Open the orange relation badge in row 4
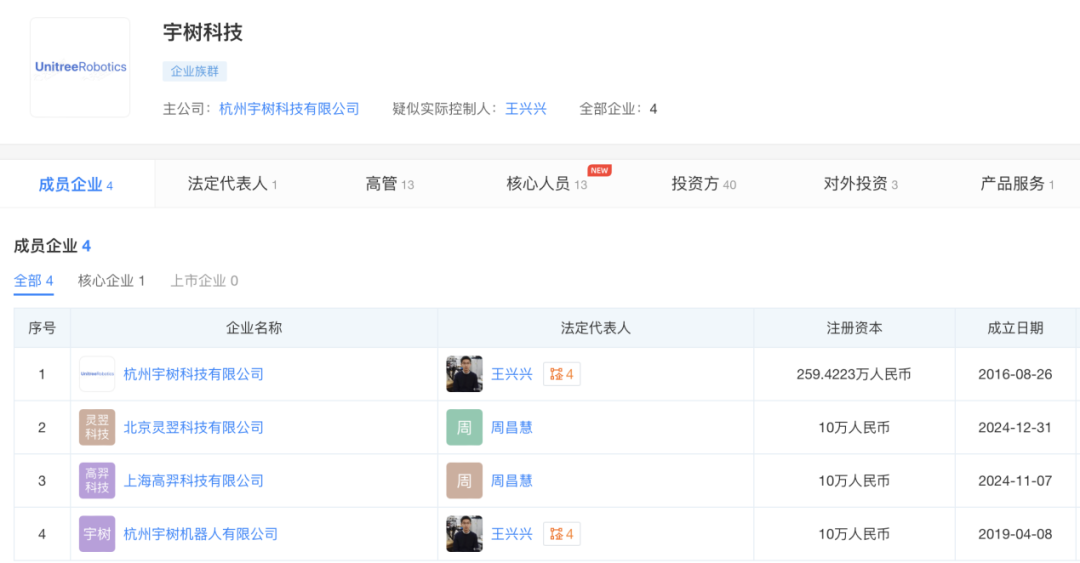1080x563 pixels. tap(561, 534)
